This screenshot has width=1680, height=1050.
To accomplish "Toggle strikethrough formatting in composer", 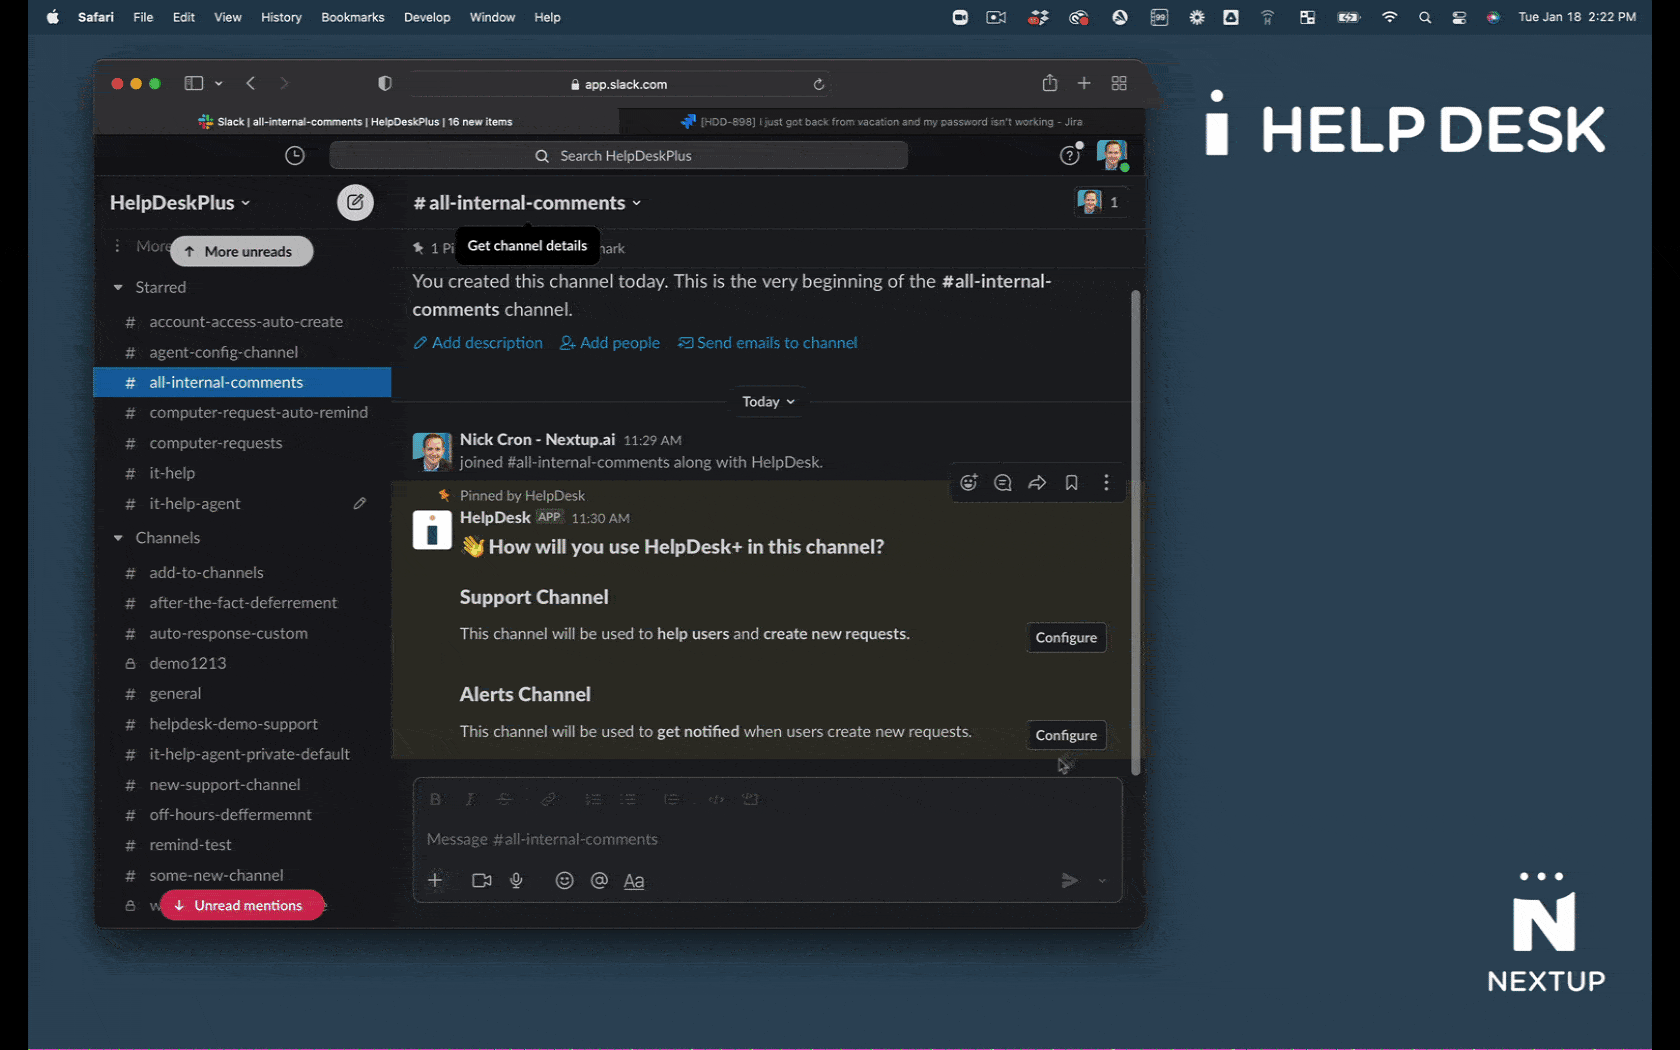I will pos(504,799).
